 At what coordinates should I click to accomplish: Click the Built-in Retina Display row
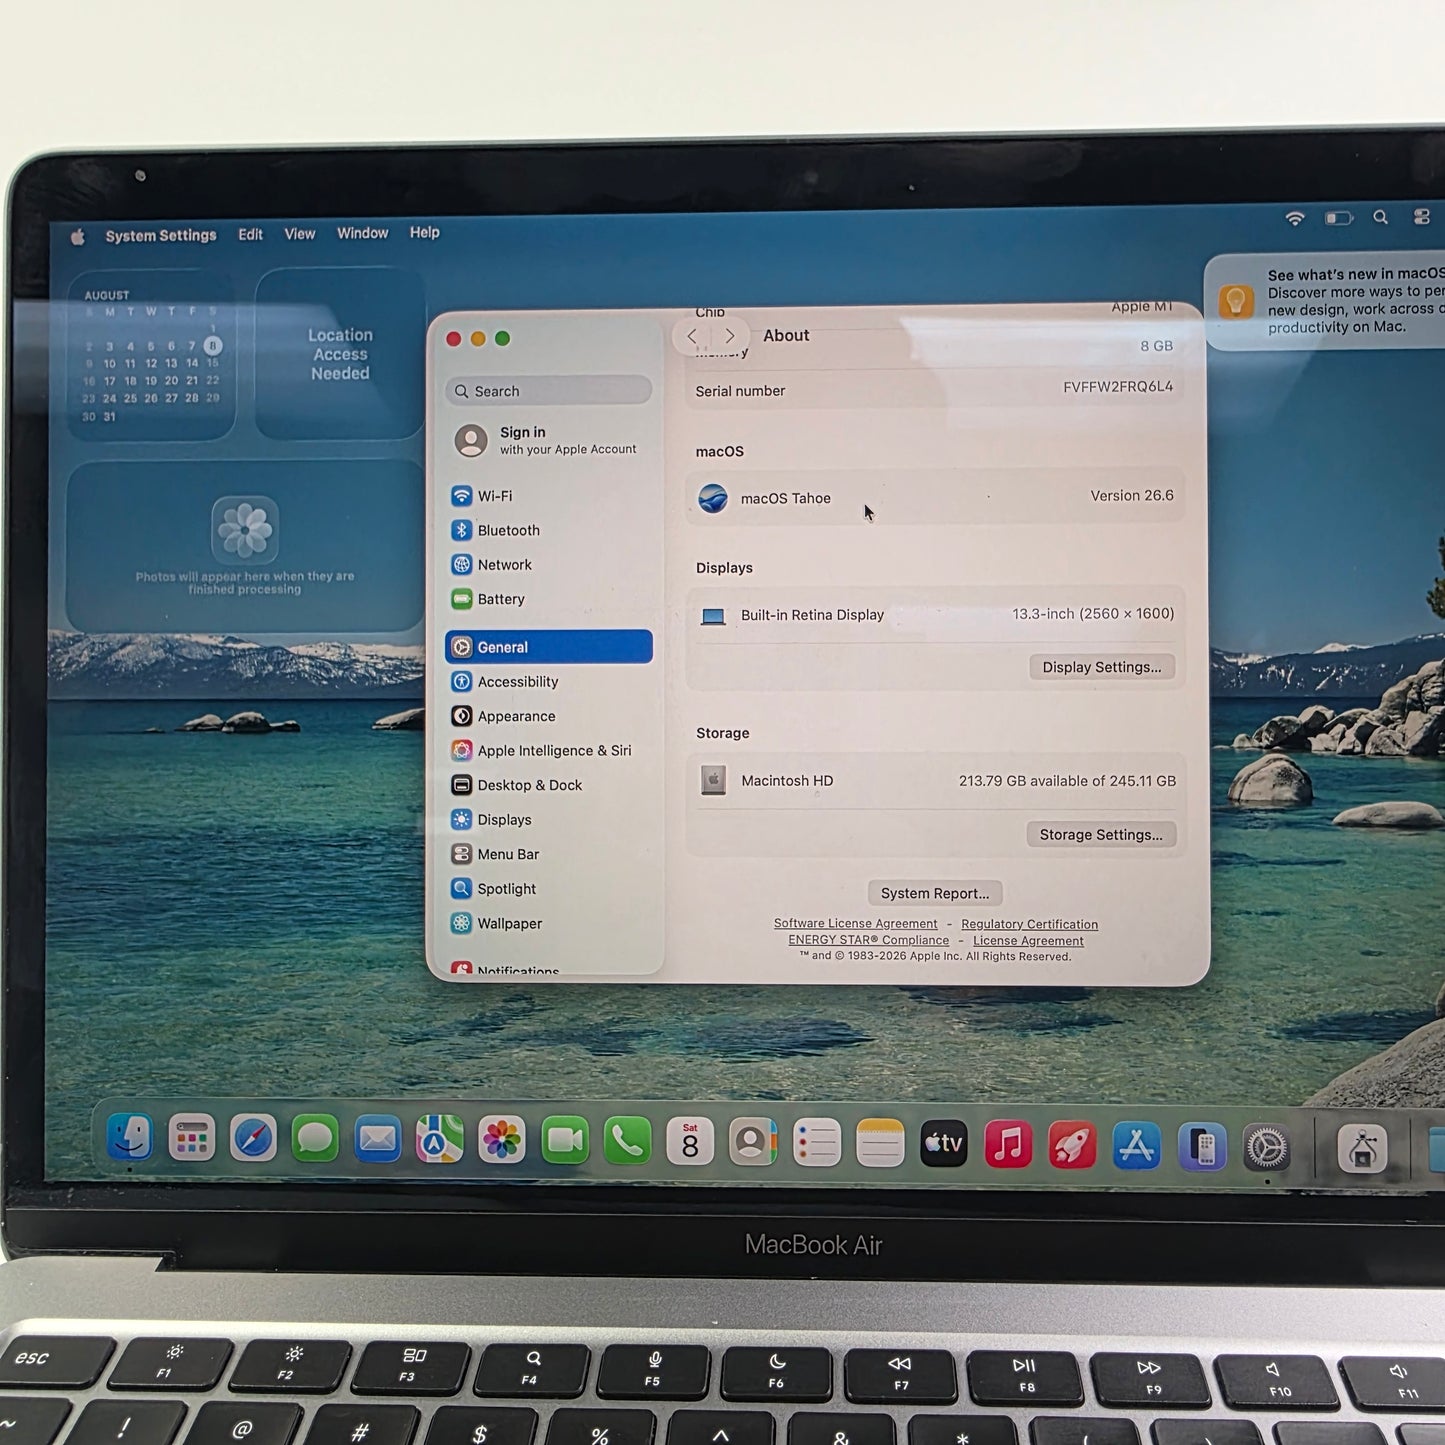(x=935, y=615)
